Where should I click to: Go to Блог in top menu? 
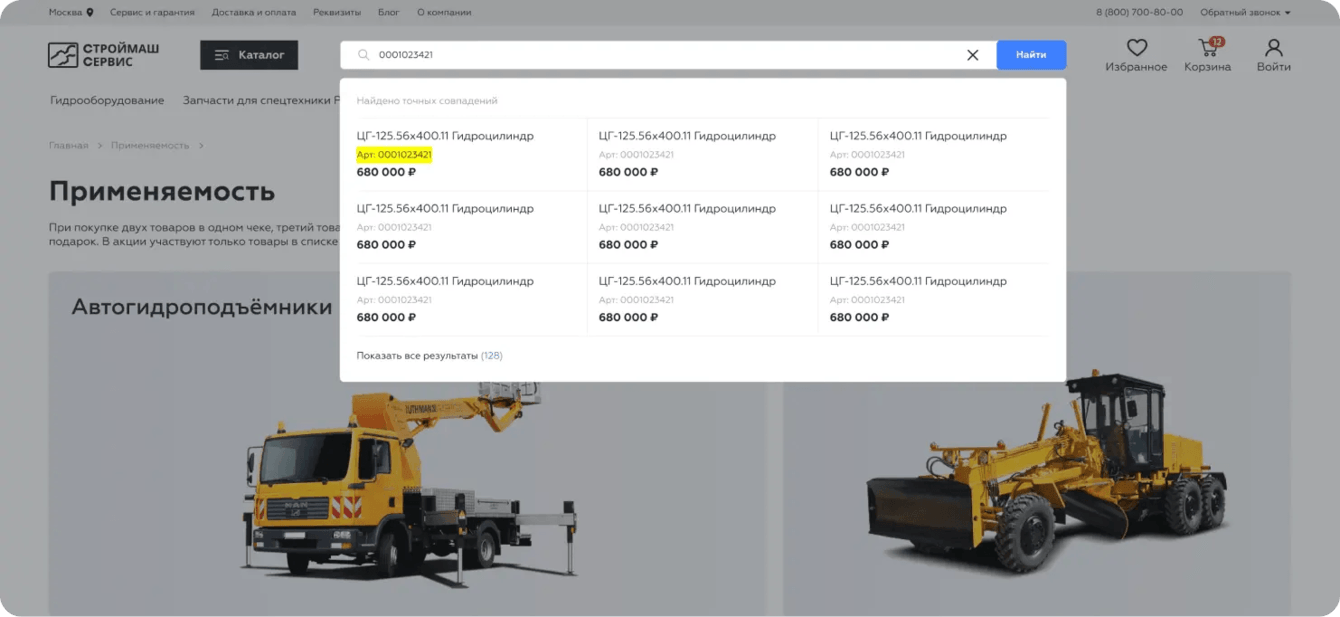coord(388,13)
